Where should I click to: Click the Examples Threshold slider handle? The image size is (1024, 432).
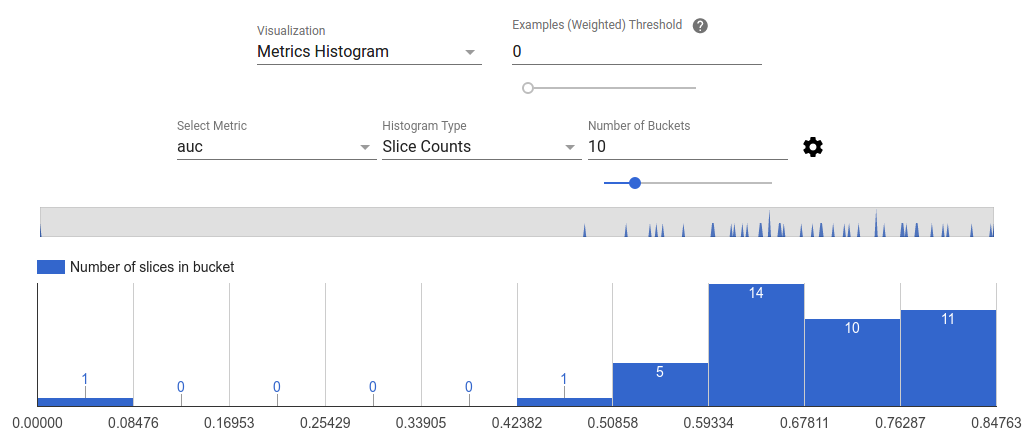click(x=528, y=88)
